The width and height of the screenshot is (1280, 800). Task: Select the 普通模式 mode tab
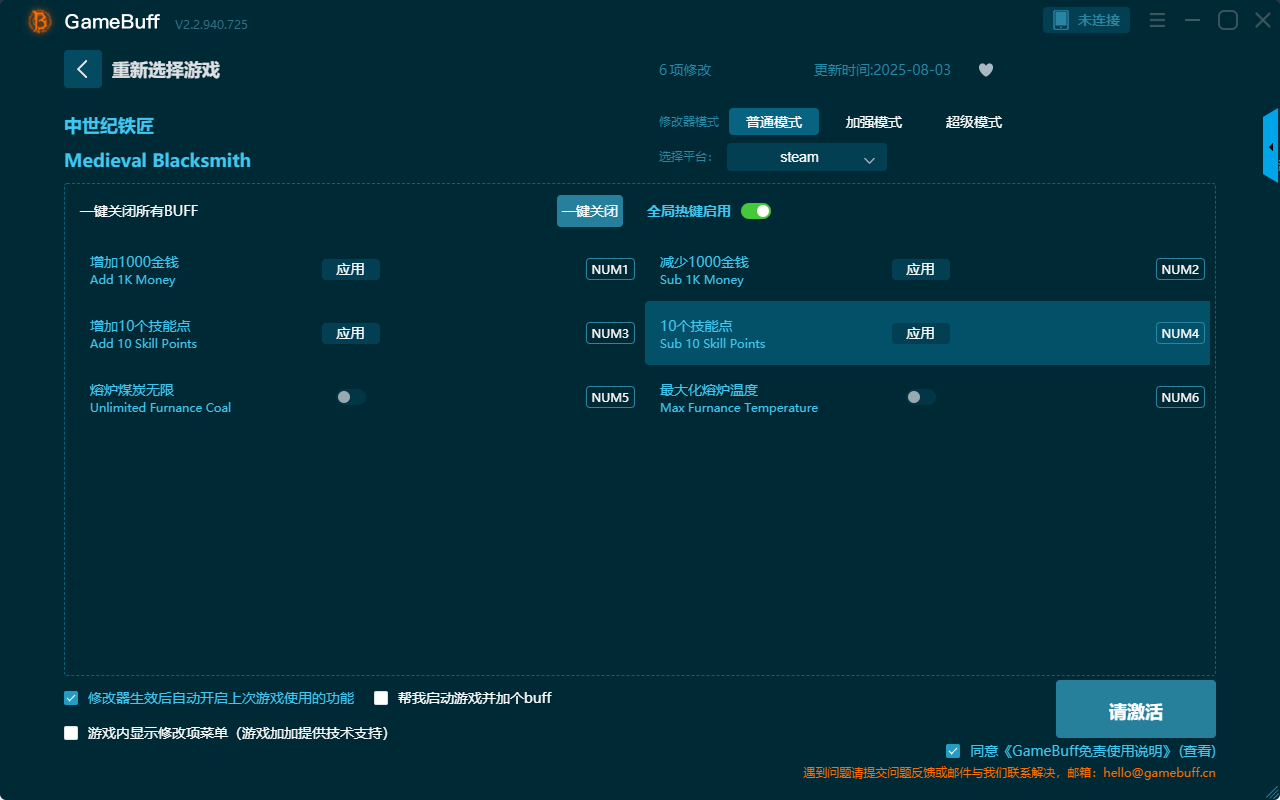coord(774,122)
